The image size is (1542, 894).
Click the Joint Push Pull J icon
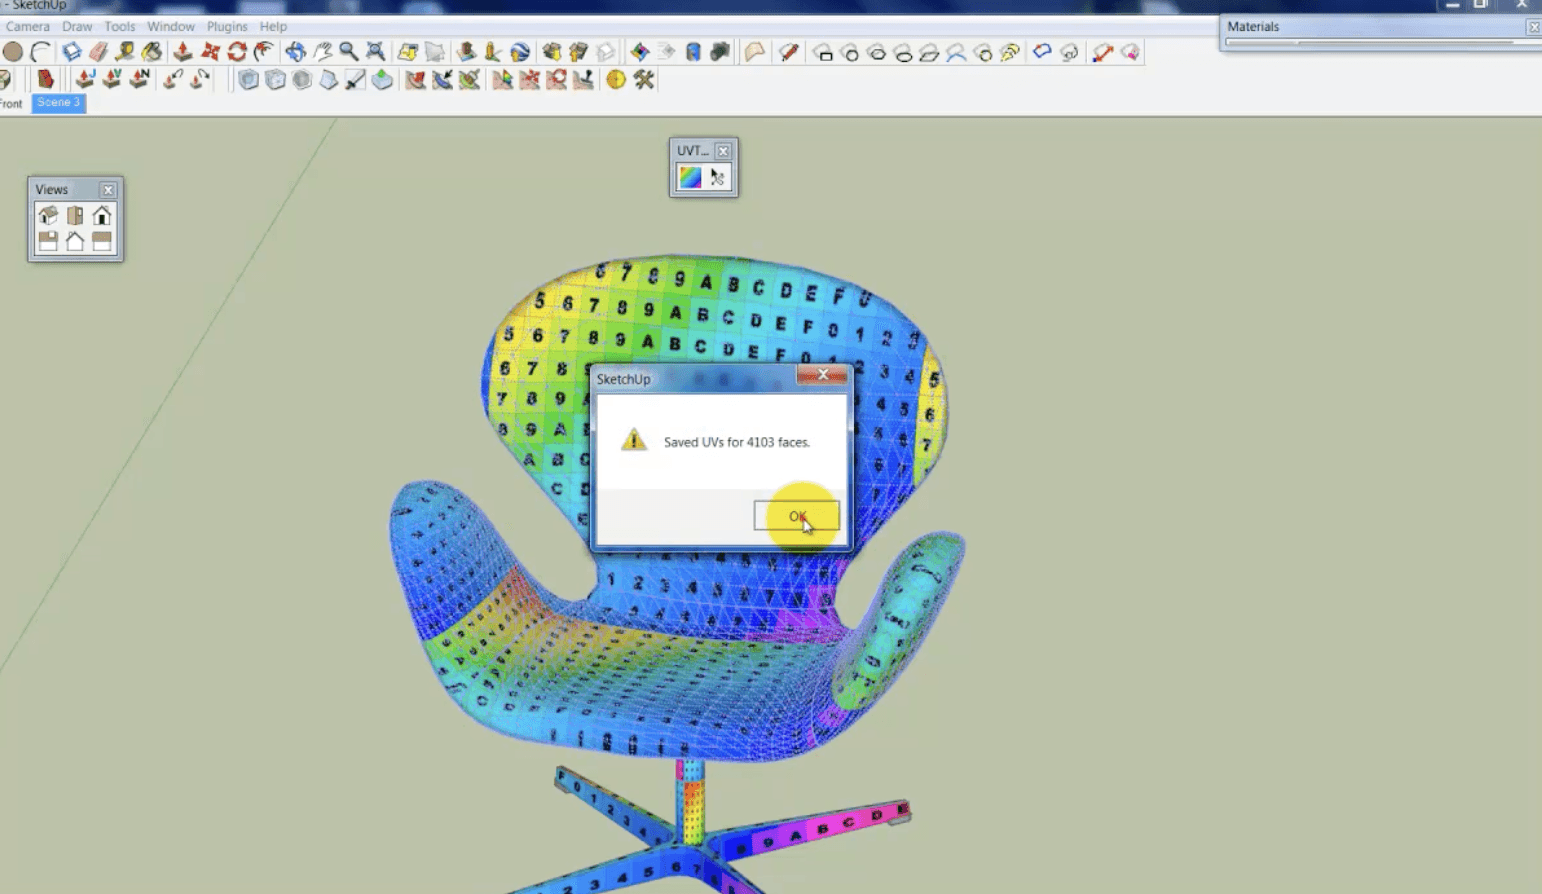pyautogui.click(x=85, y=80)
